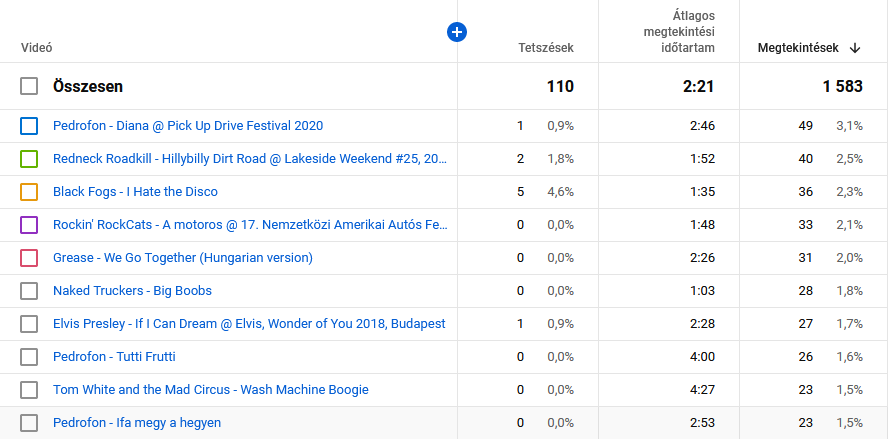Click the Videó column header
The width and height of the screenshot is (888, 439).
click(36, 47)
